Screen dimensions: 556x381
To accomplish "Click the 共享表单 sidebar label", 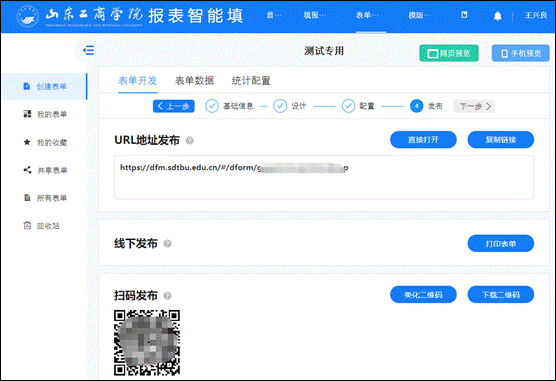I will [52, 170].
